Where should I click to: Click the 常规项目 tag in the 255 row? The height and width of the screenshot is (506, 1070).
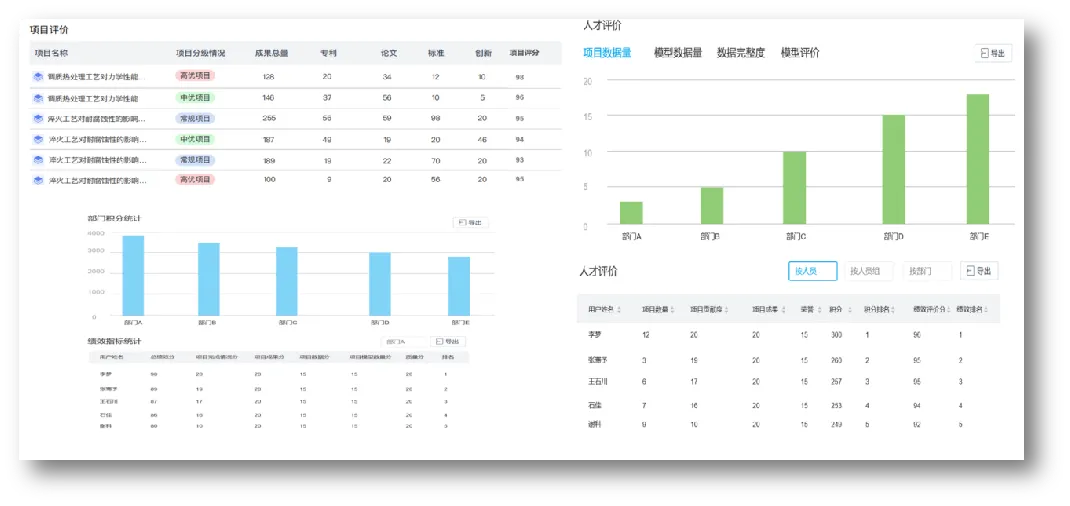[195, 119]
